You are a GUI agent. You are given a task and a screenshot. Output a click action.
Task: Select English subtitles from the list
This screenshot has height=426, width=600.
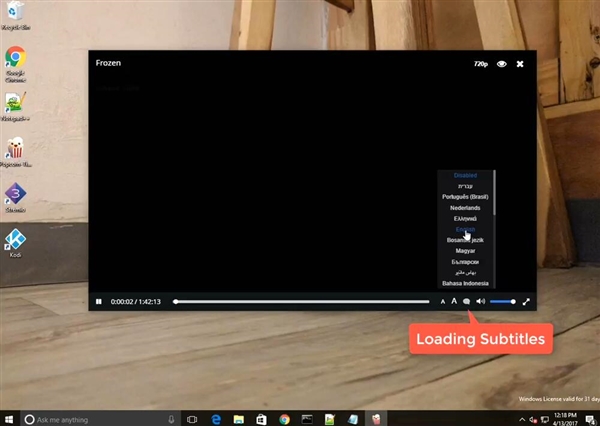[x=465, y=229]
